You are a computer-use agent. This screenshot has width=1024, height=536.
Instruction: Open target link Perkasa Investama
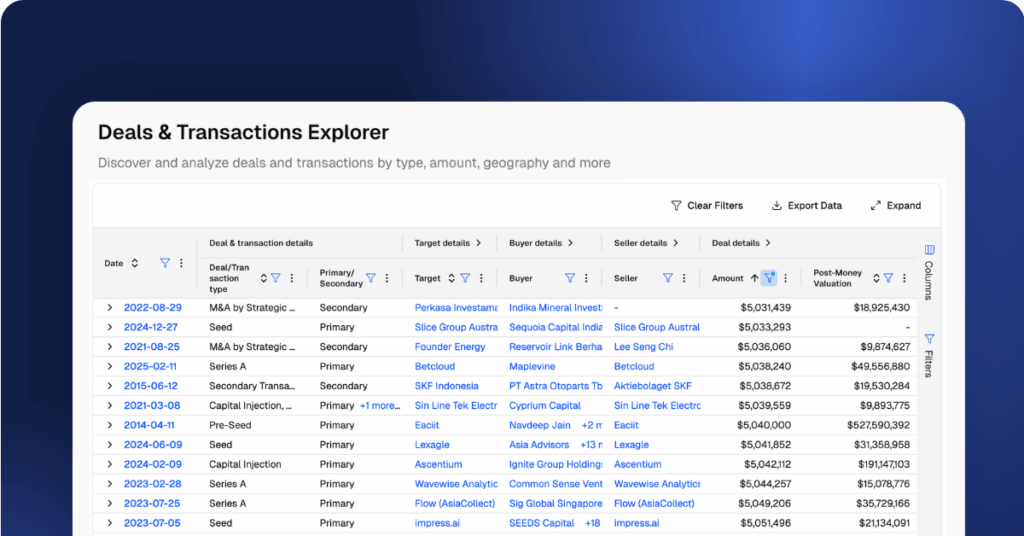(456, 307)
